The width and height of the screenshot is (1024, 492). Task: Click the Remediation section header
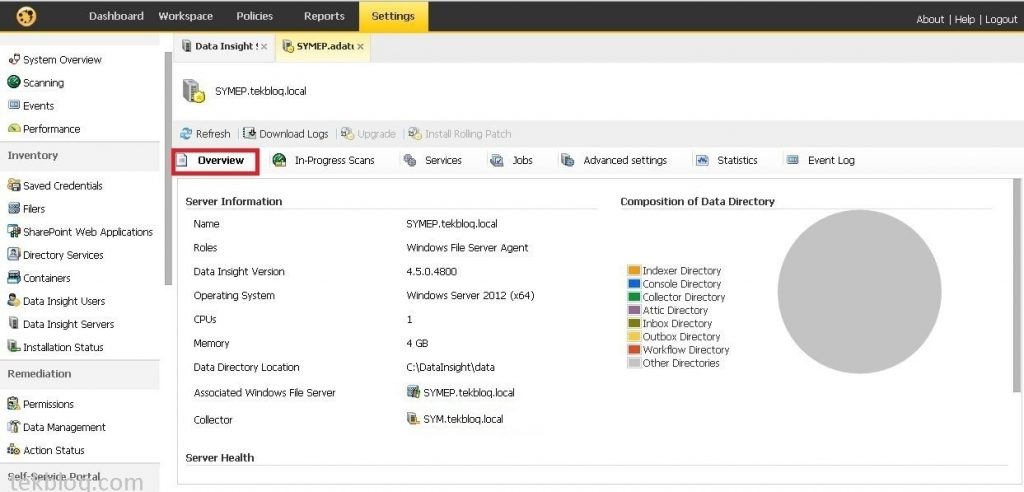(x=80, y=374)
